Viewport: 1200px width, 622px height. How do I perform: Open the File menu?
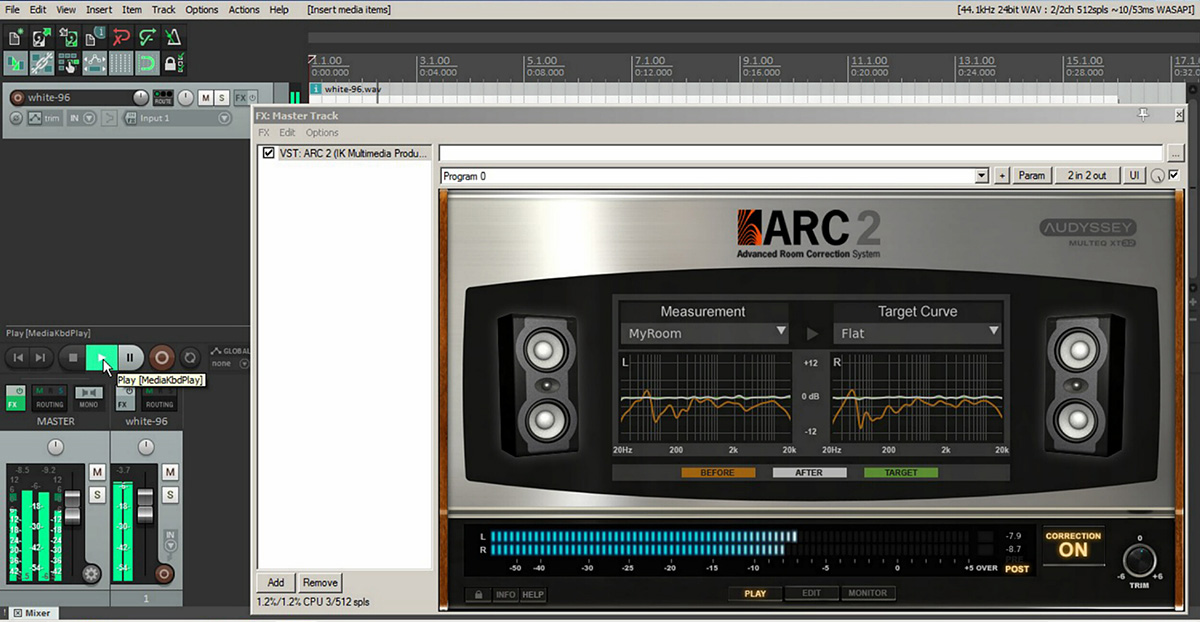(13, 9)
